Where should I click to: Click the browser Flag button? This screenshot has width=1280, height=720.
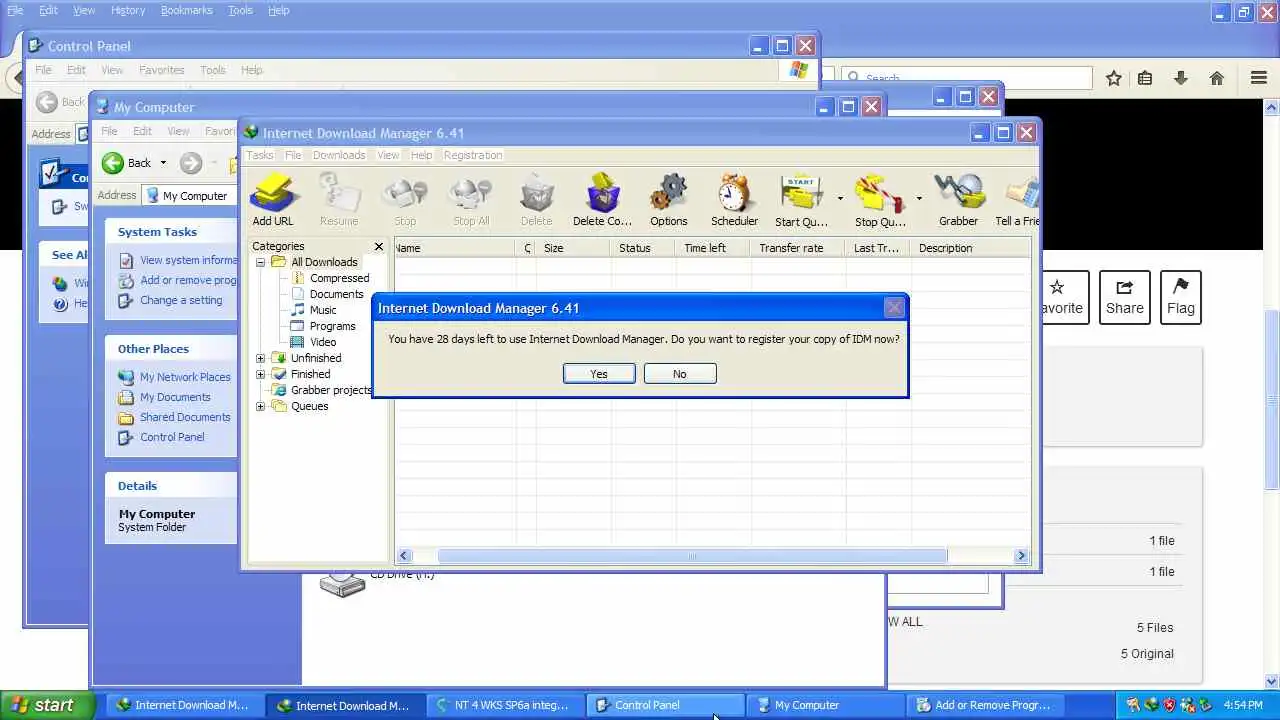click(x=1180, y=297)
